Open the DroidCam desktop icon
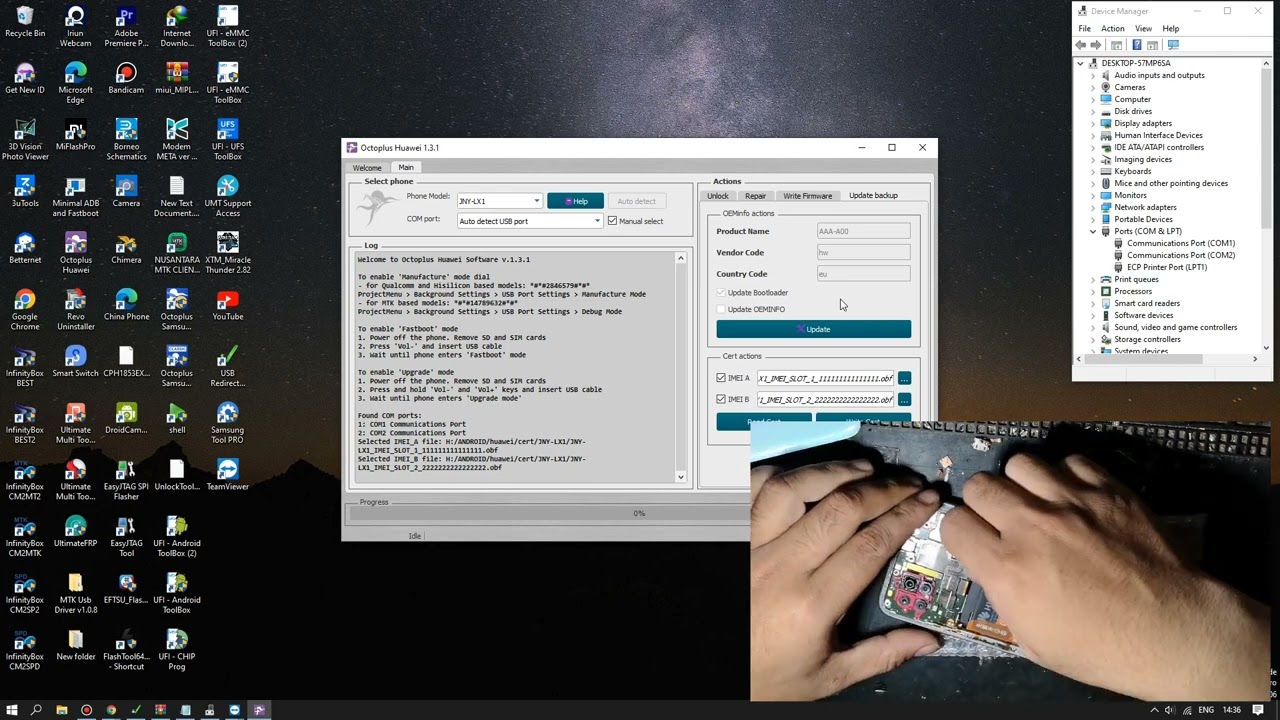The width and height of the screenshot is (1280, 720). (126, 419)
